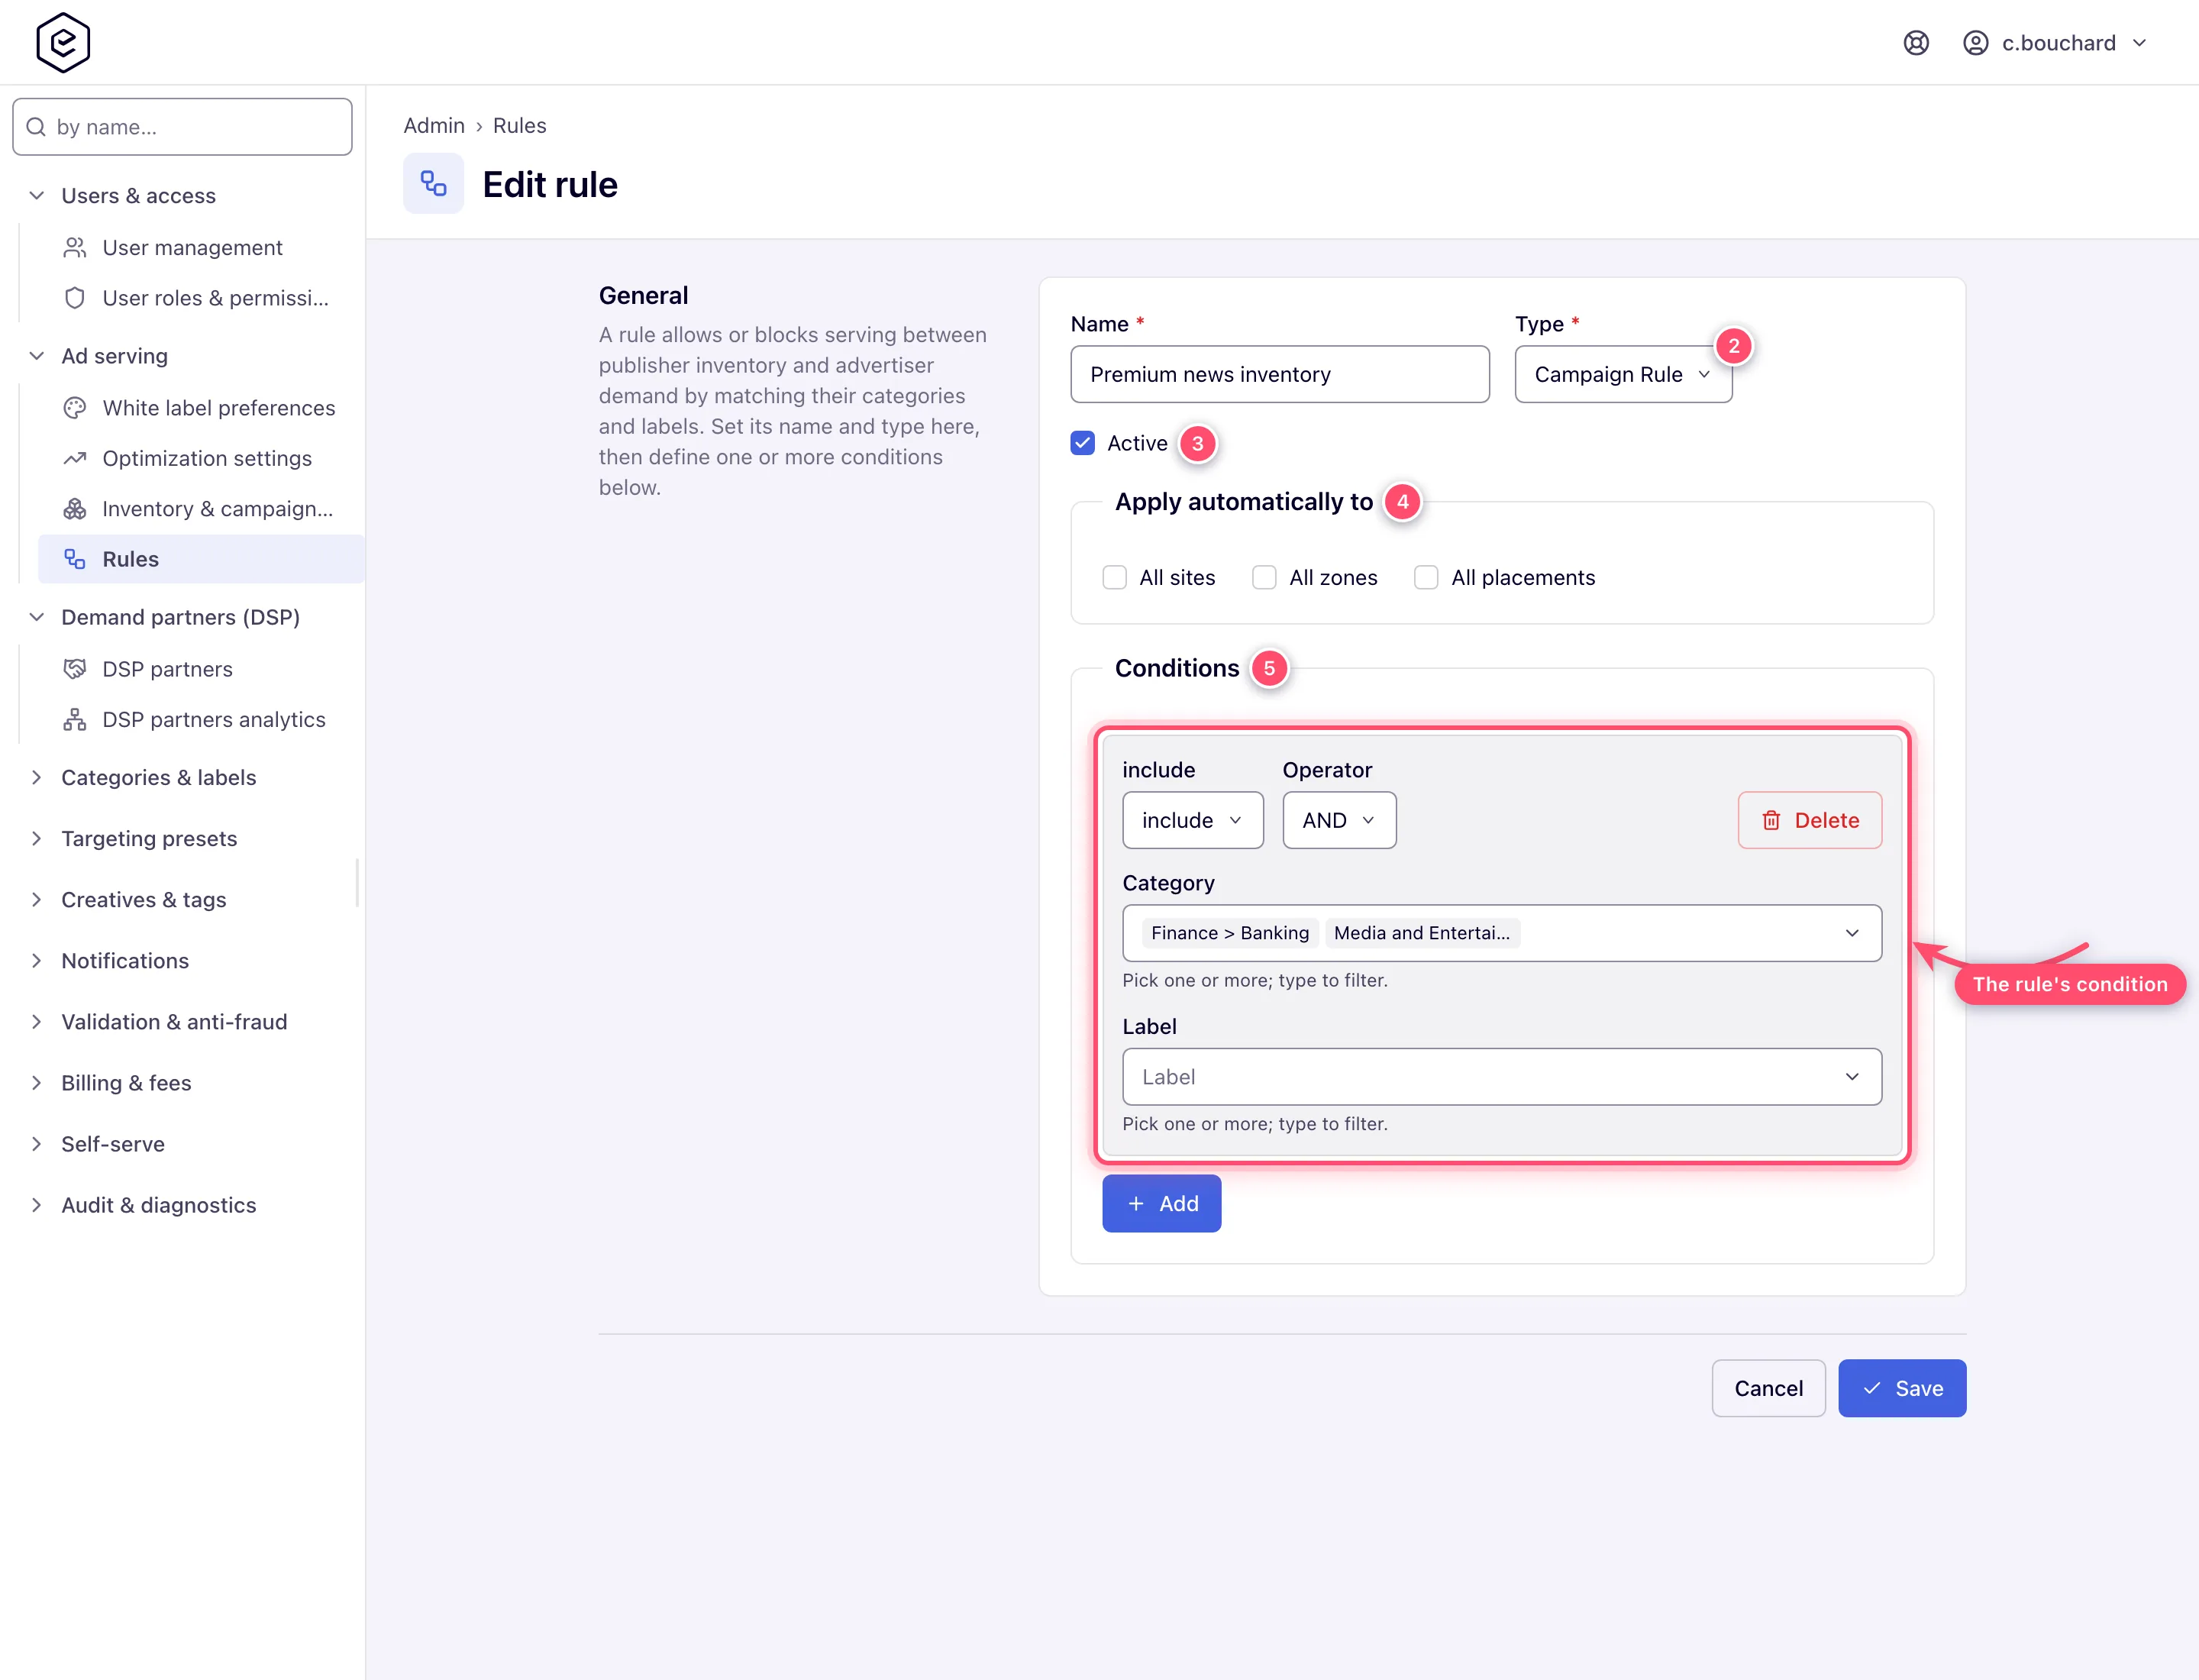Click the Rules breadcrumb link
Image resolution: width=2199 pixels, height=1680 pixels.
pos(519,126)
